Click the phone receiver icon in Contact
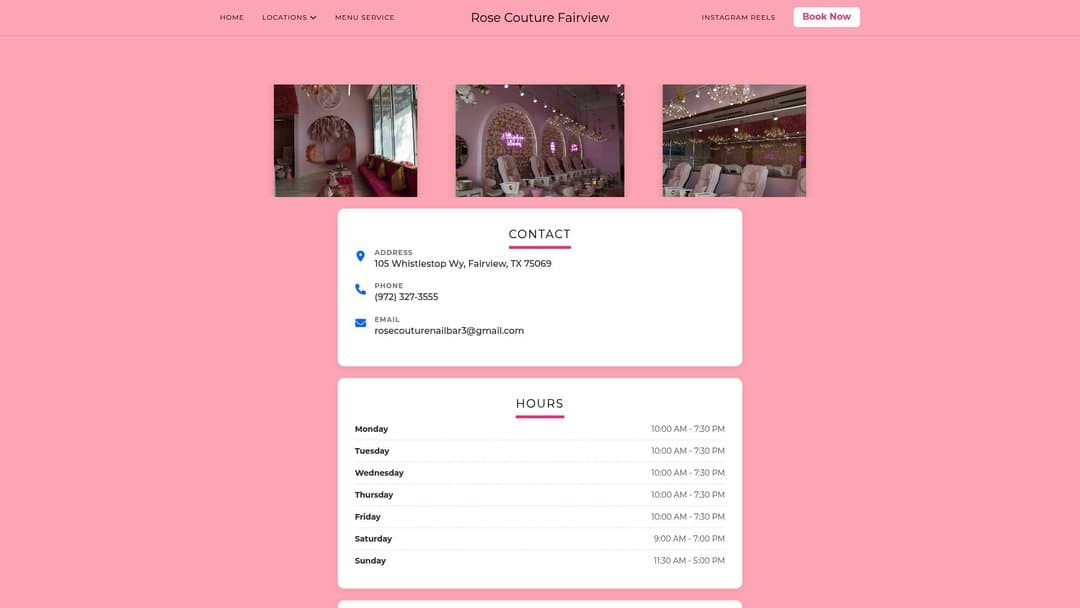This screenshot has width=1080, height=608. (x=360, y=289)
